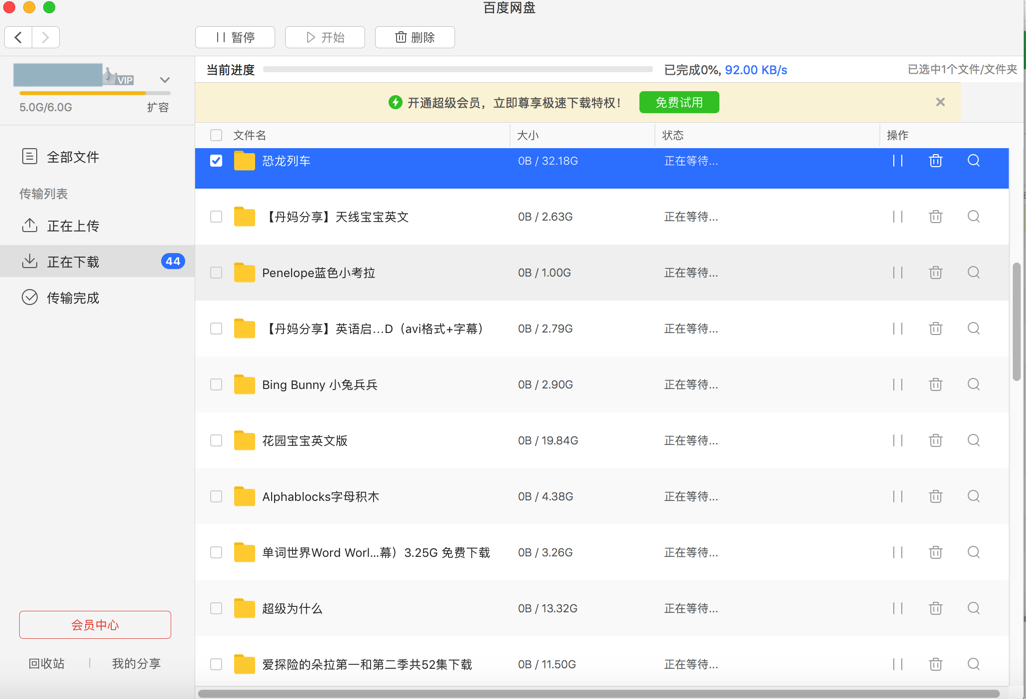Pause the 天线宝宝英文 download
This screenshot has width=1026, height=699.
pyautogui.click(x=898, y=217)
